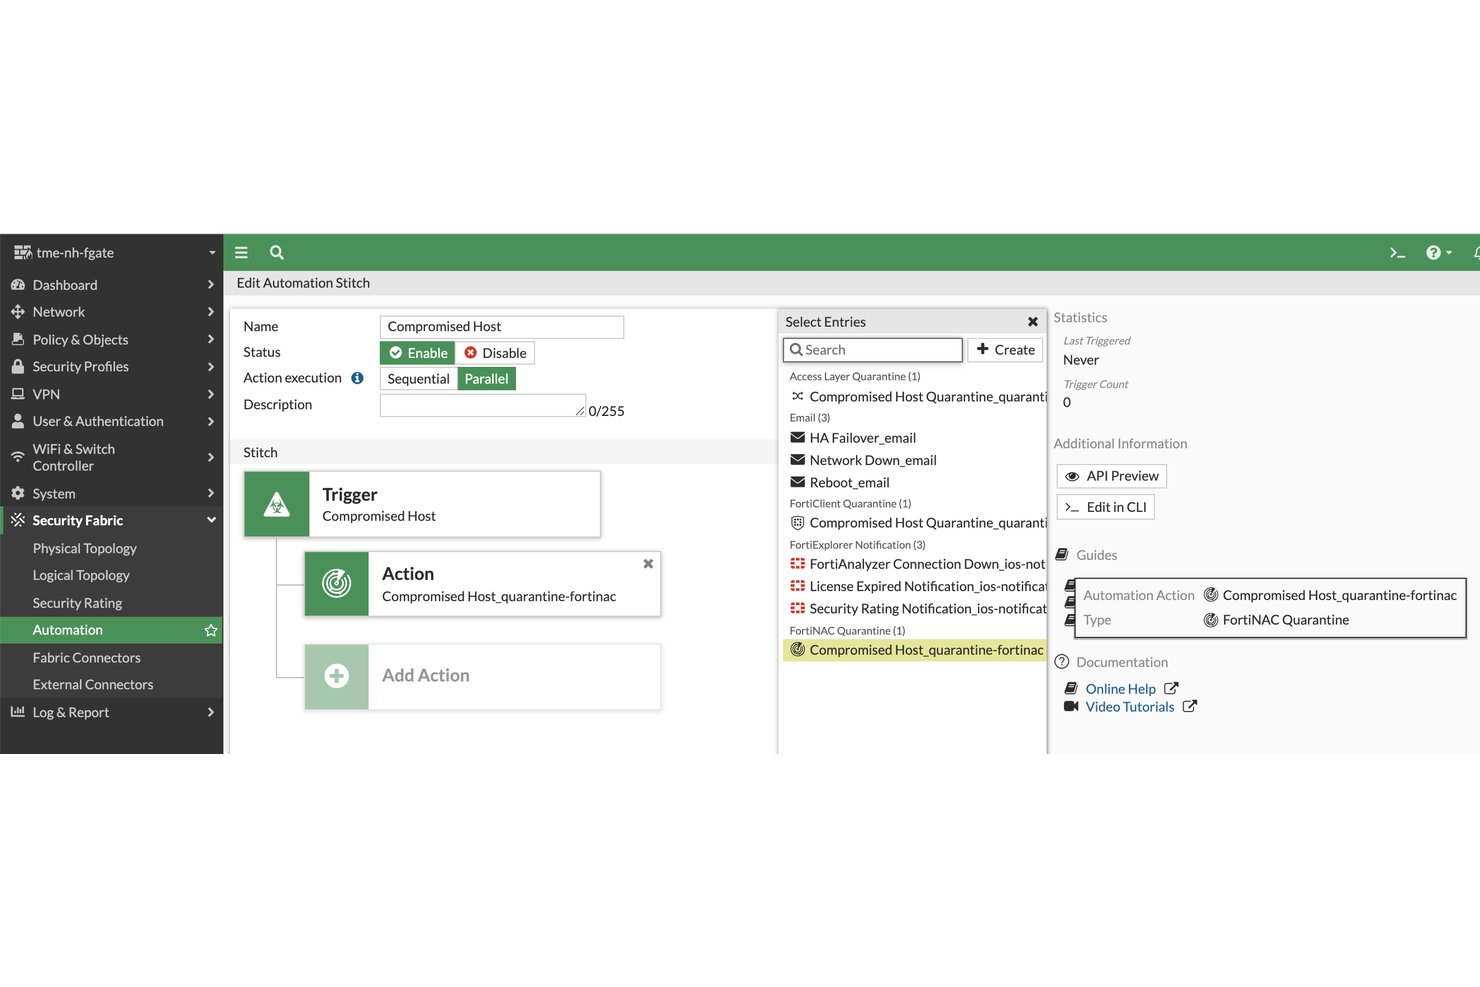
Task: Click the VPN laptop icon
Action: tap(18, 394)
